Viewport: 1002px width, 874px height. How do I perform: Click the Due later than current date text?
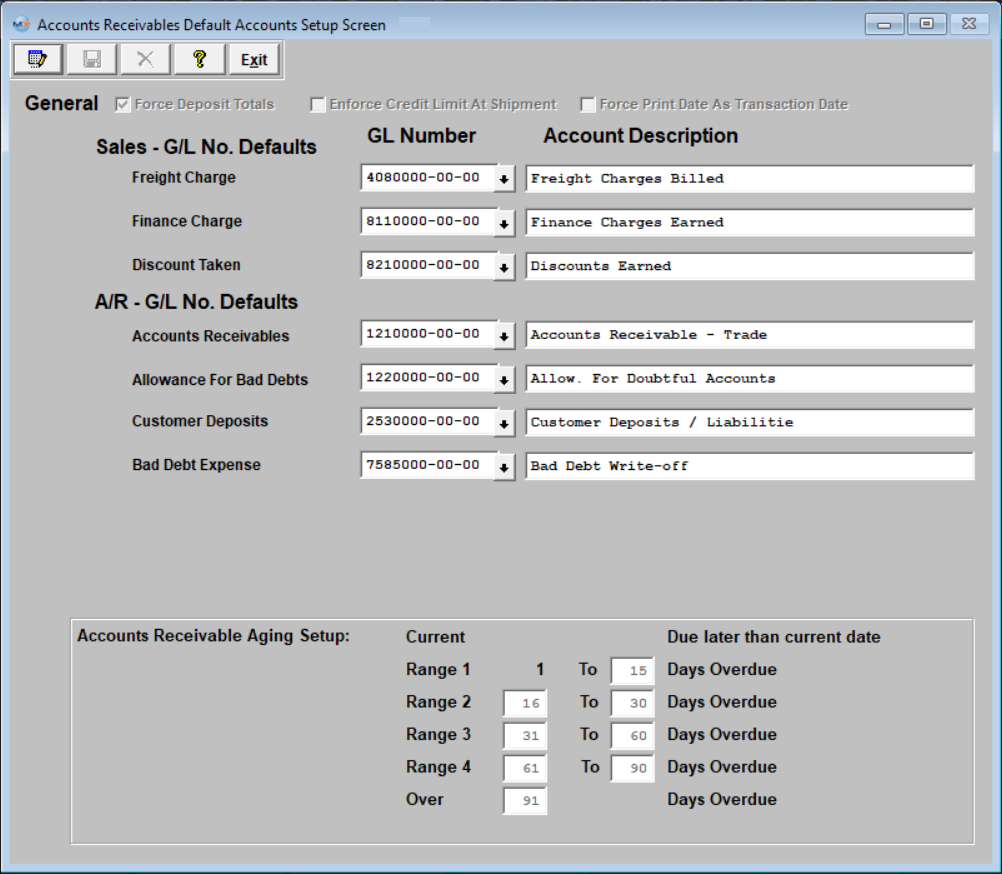pos(773,637)
